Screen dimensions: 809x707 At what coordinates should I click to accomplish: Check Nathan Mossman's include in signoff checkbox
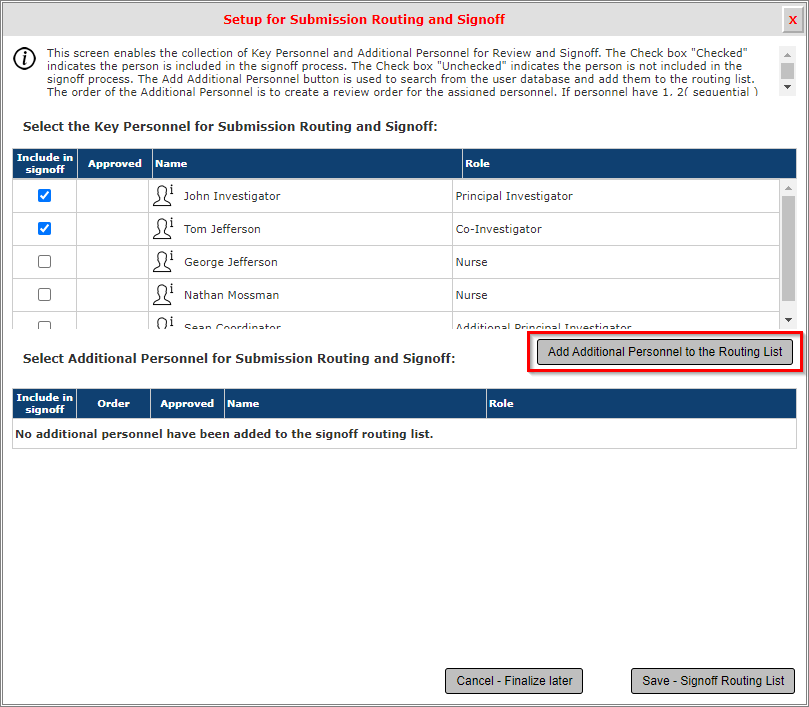click(x=44, y=295)
